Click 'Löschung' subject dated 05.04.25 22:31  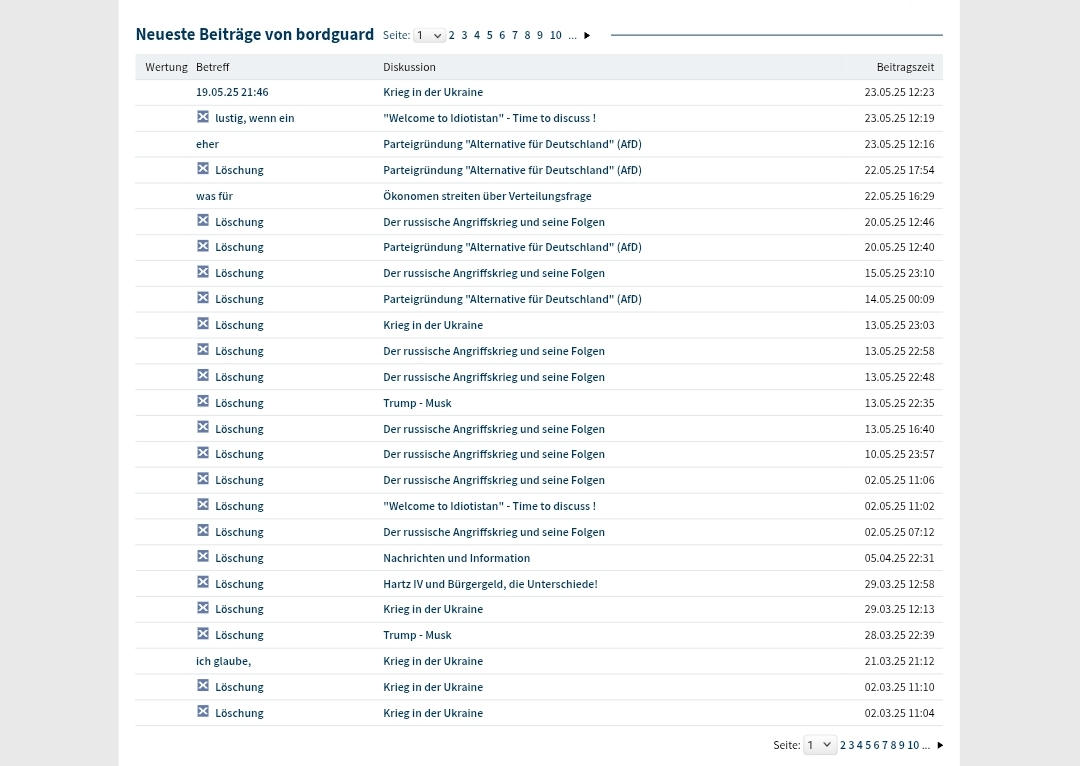239,558
